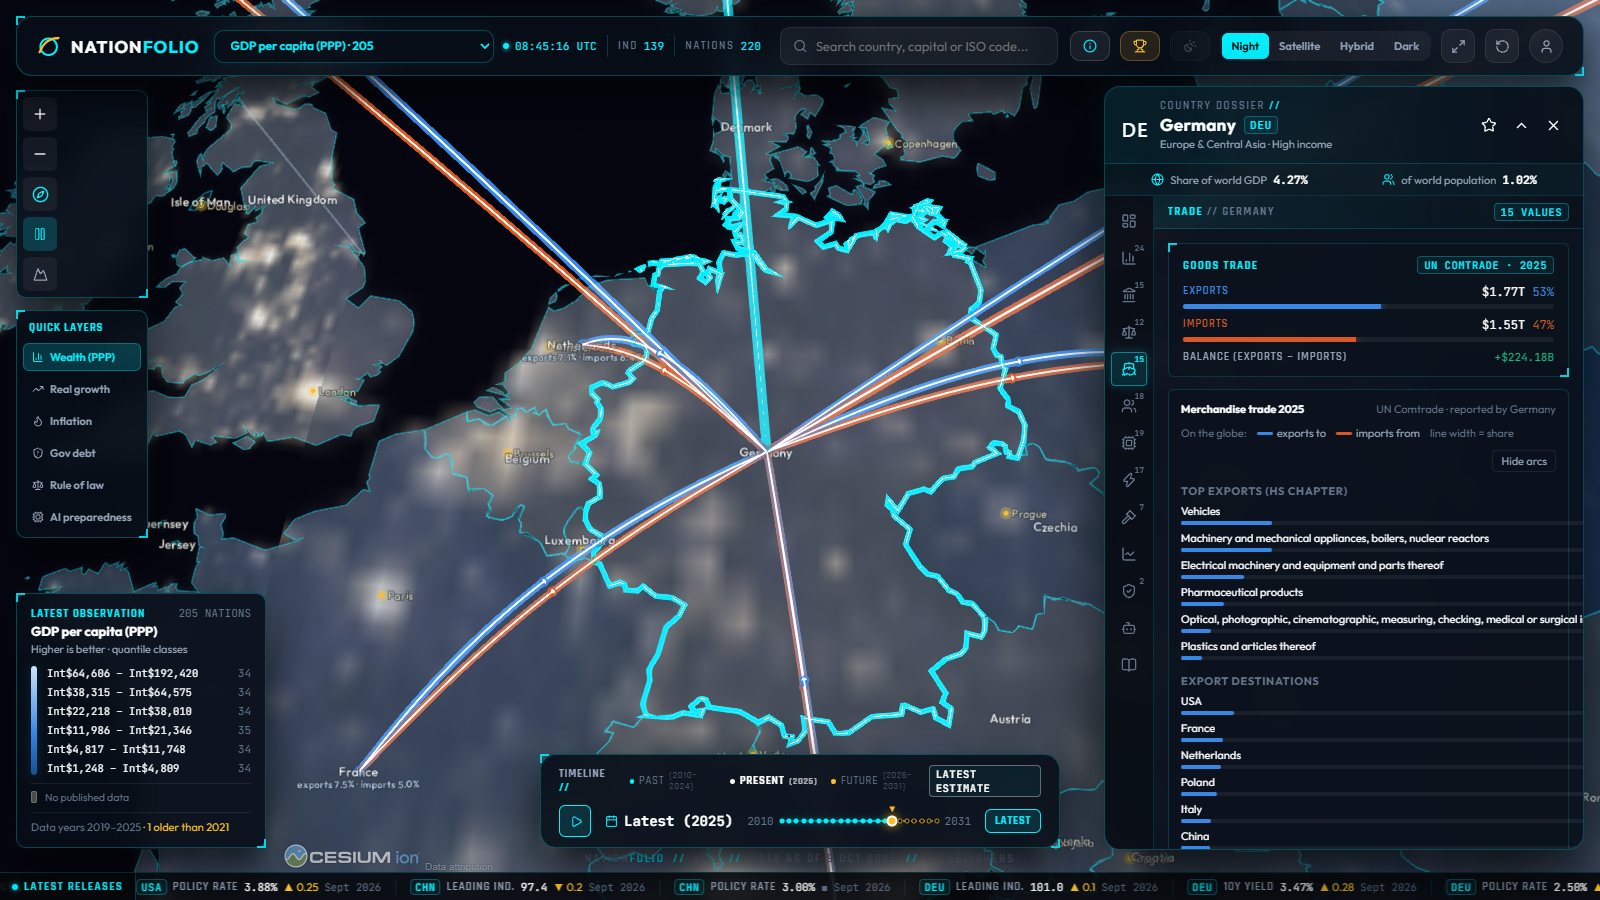
Task: Open the GDP per capita (PPP) indicator dropdown
Action: click(354, 46)
